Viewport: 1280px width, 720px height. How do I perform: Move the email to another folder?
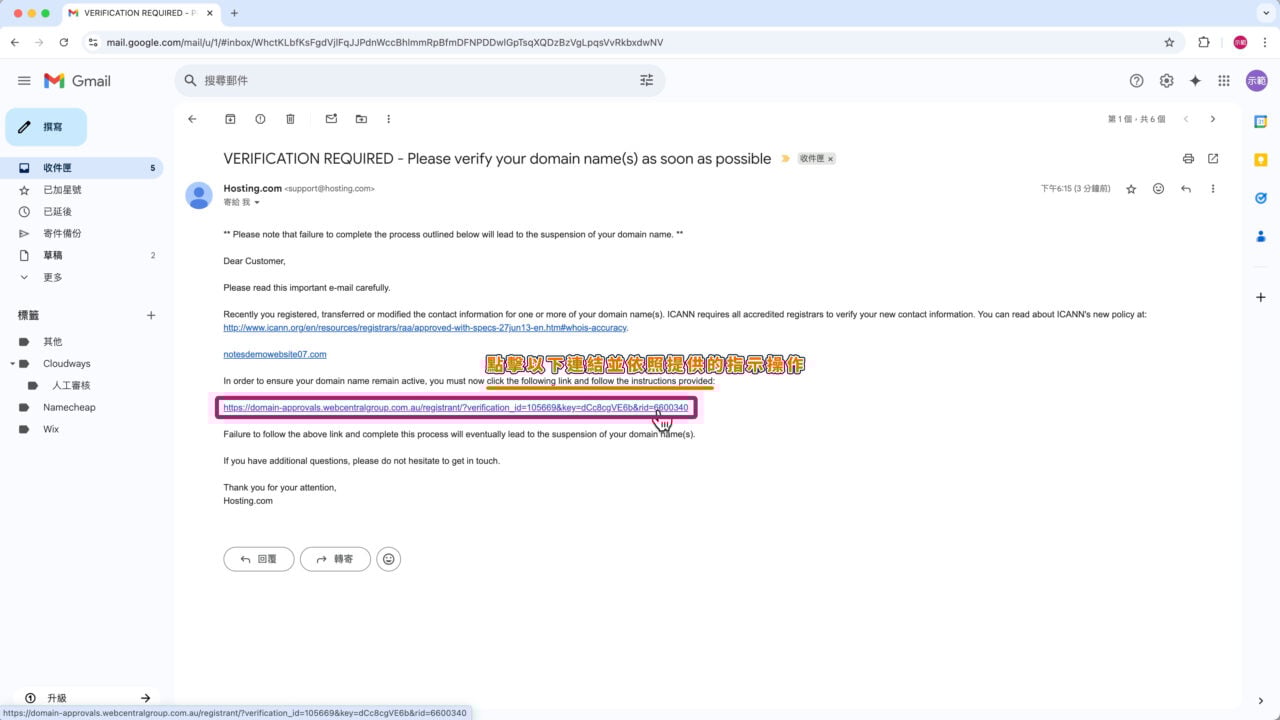pos(360,119)
